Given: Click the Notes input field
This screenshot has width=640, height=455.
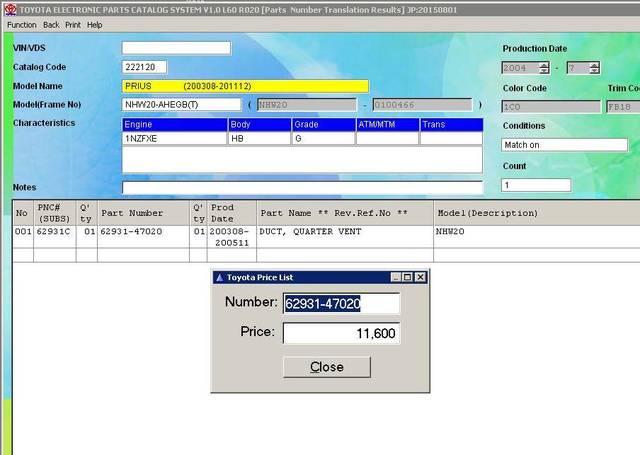Looking at the screenshot, I should coord(302,187).
